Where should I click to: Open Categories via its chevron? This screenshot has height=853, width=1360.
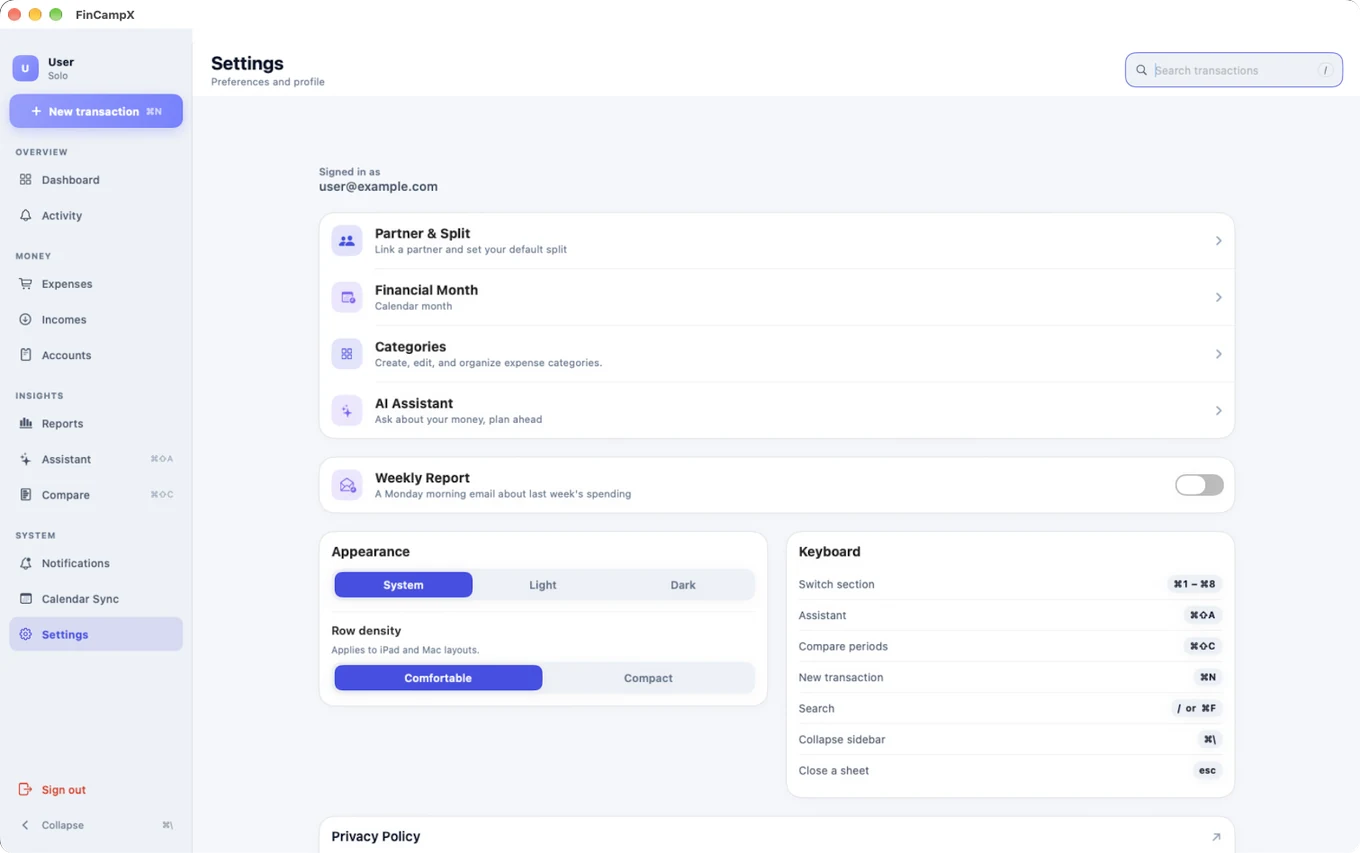pyautogui.click(x=1218, y=354)
